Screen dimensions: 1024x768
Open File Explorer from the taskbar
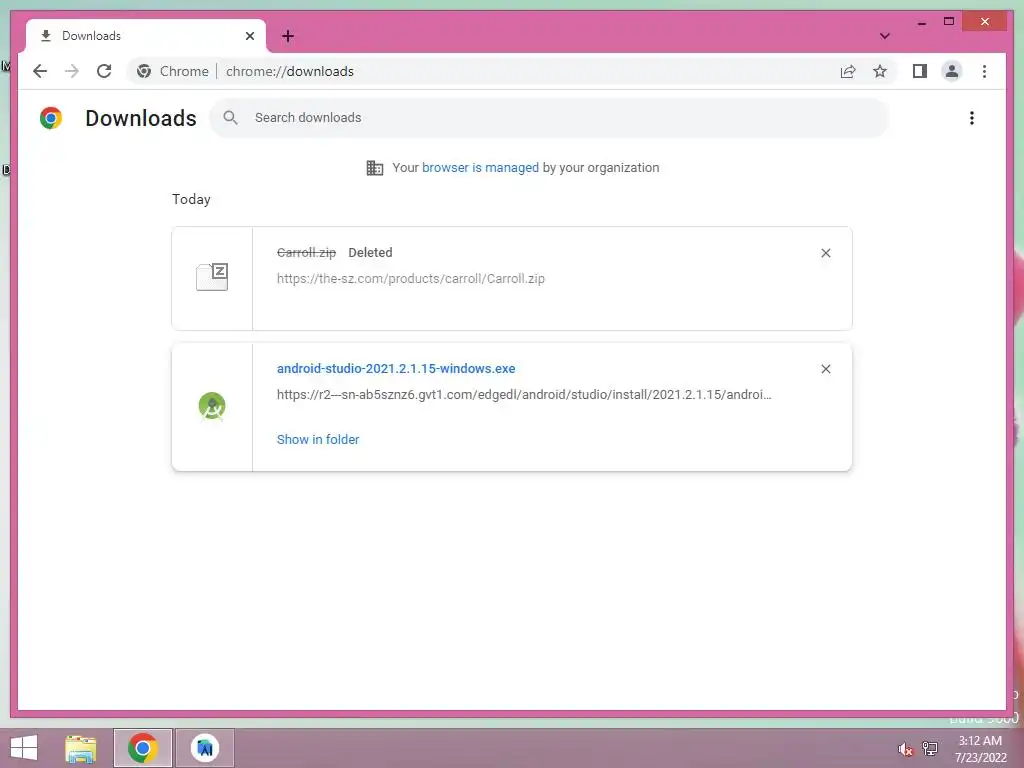click(80, 748)
